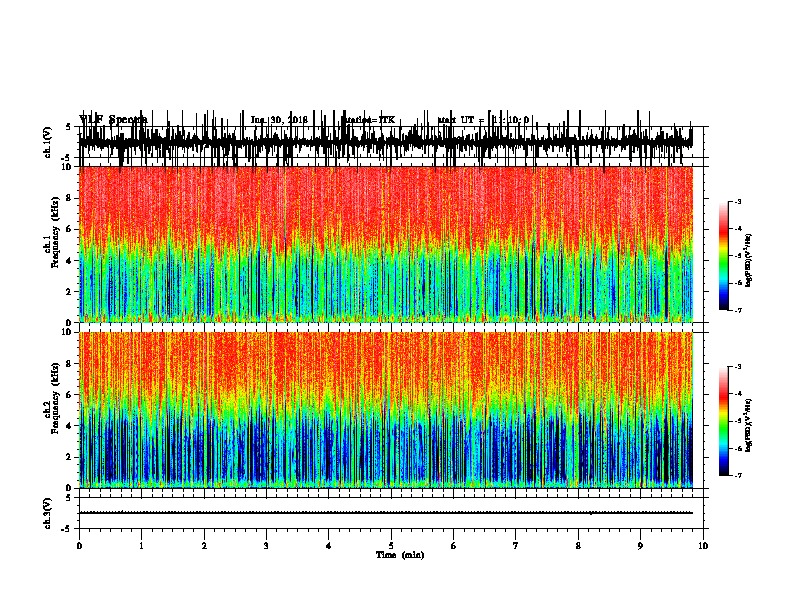Viewport: 792px width, 612px height.
Task: Click the ch.2 colorbar log(PSD) label
Action: pos(749,425)
